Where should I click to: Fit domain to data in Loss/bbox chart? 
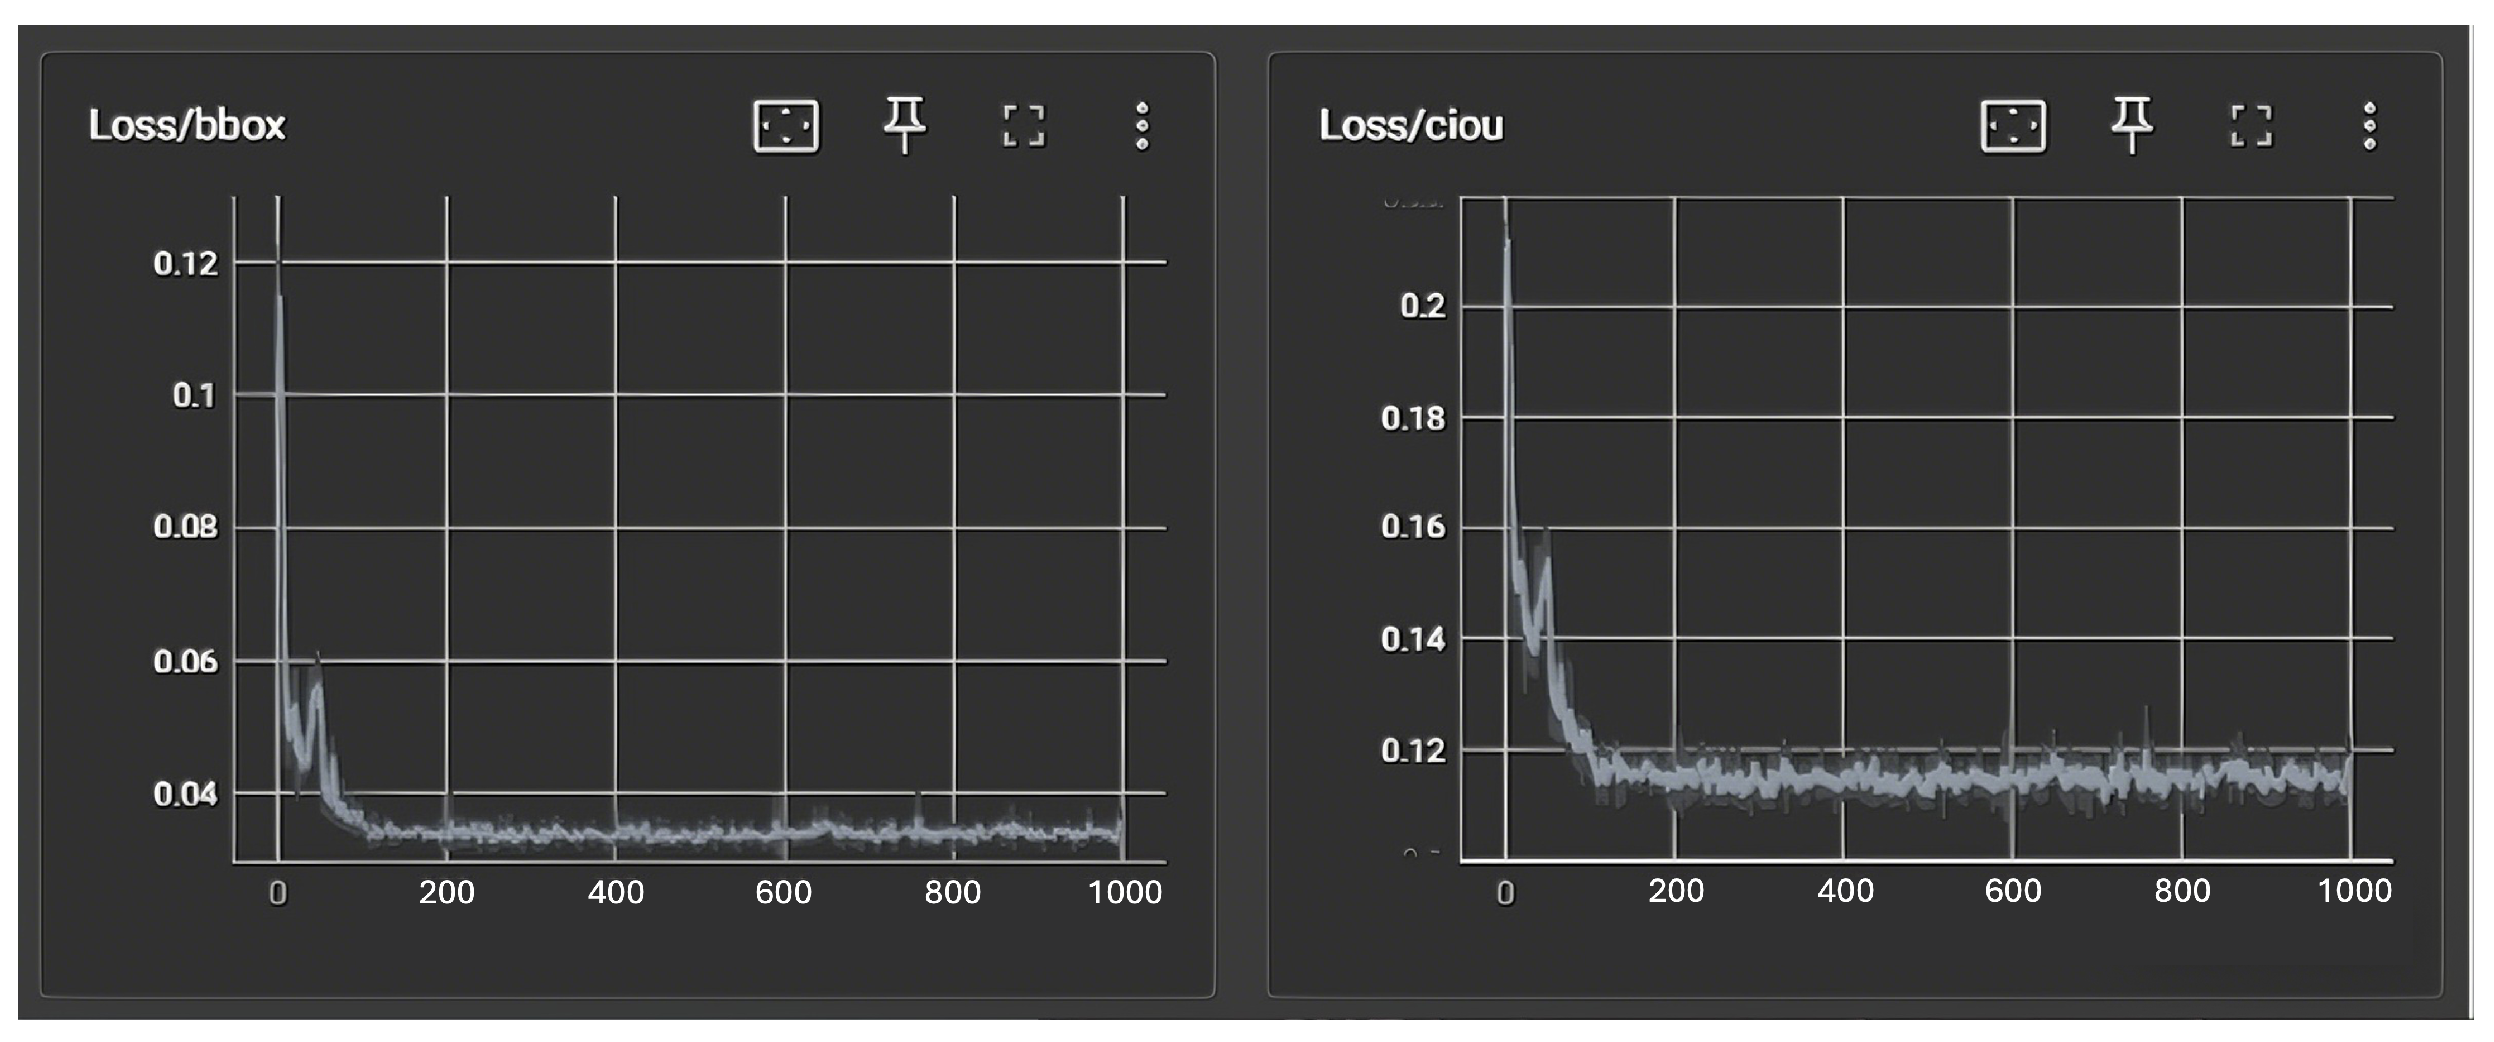786,126
